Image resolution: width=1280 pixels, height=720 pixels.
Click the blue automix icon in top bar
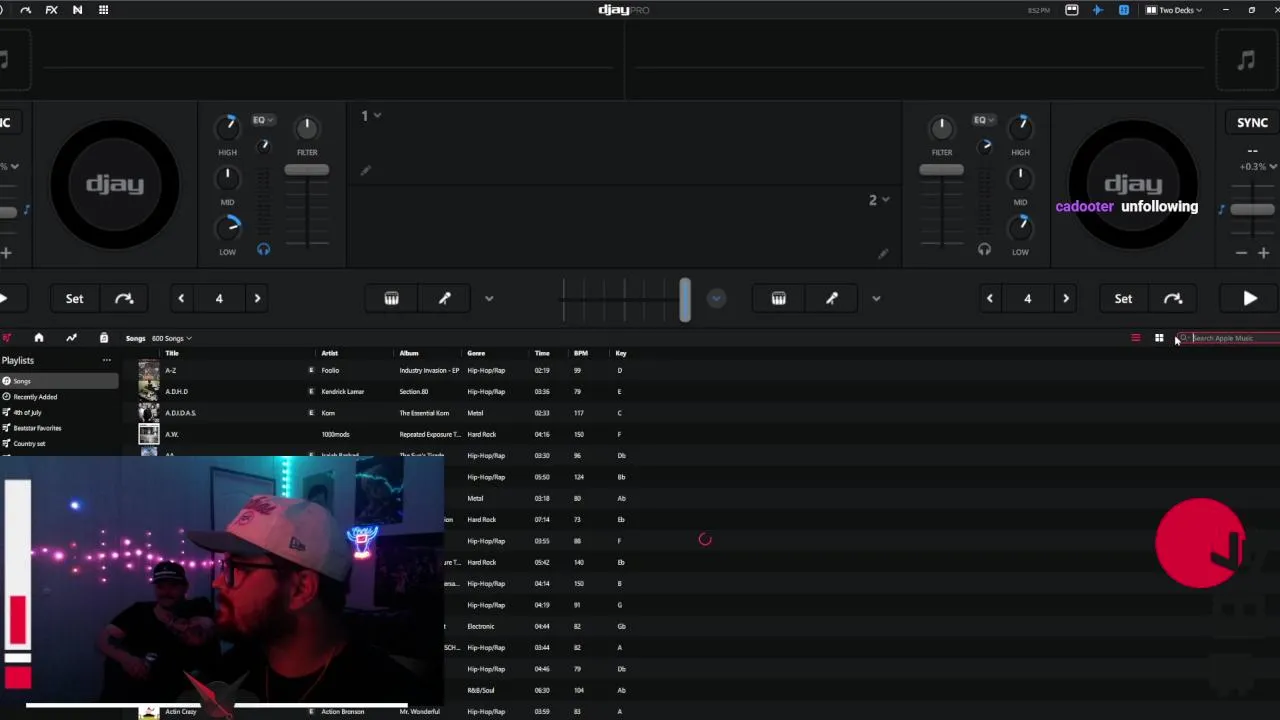(x=1124, y=10)
